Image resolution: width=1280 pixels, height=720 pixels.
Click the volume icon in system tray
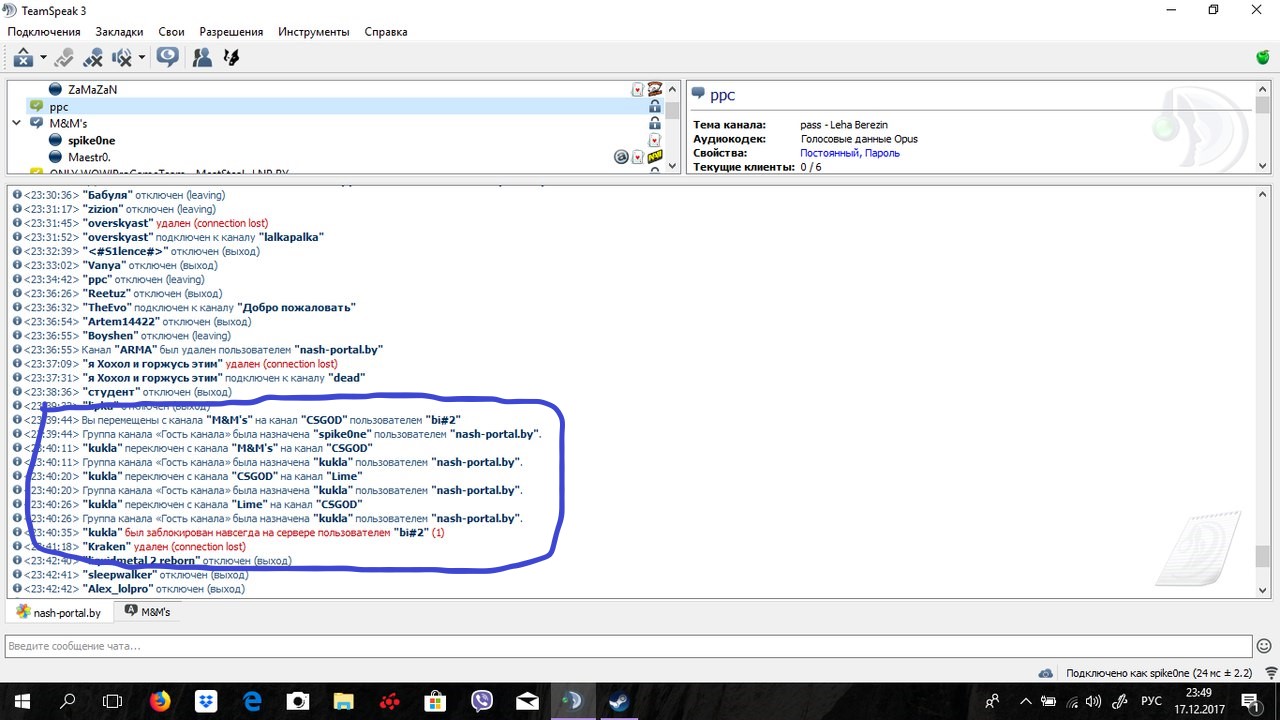coord(1094,701)
